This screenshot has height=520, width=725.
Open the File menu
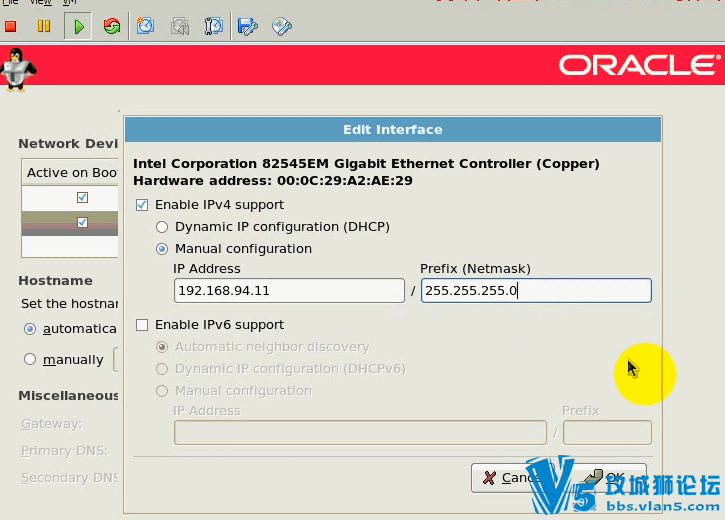tap(9, 2)
